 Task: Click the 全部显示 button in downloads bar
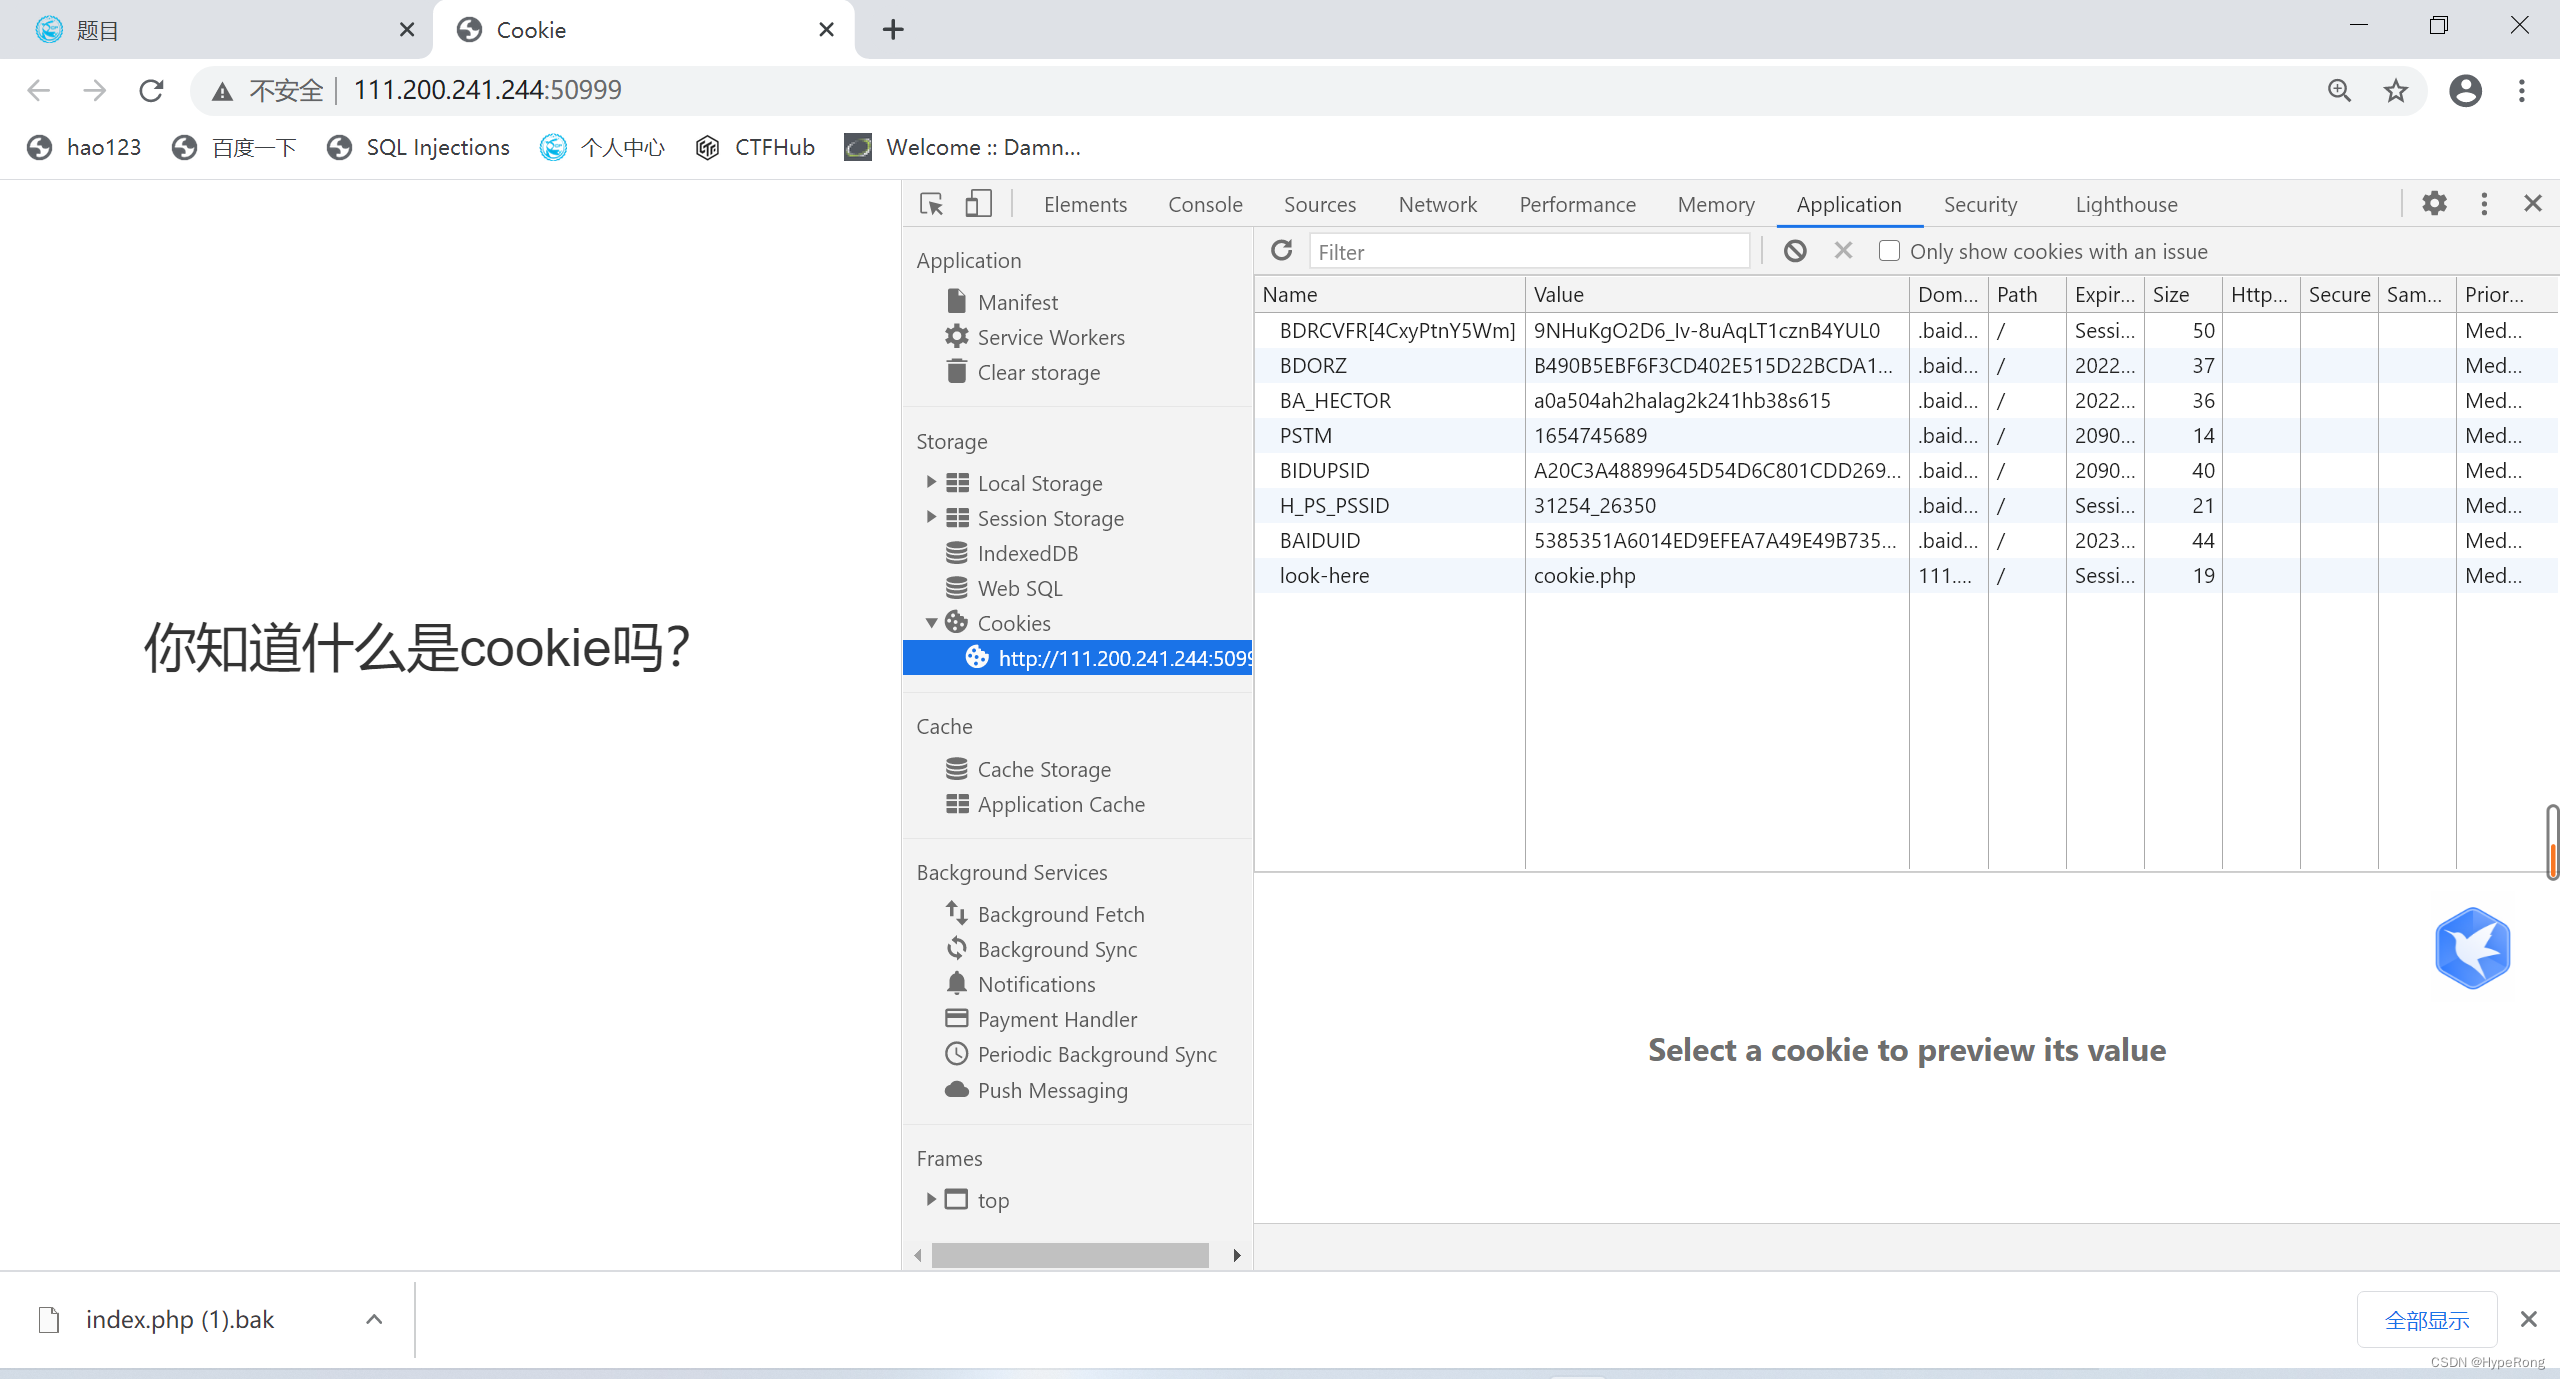point(2426,1320)
